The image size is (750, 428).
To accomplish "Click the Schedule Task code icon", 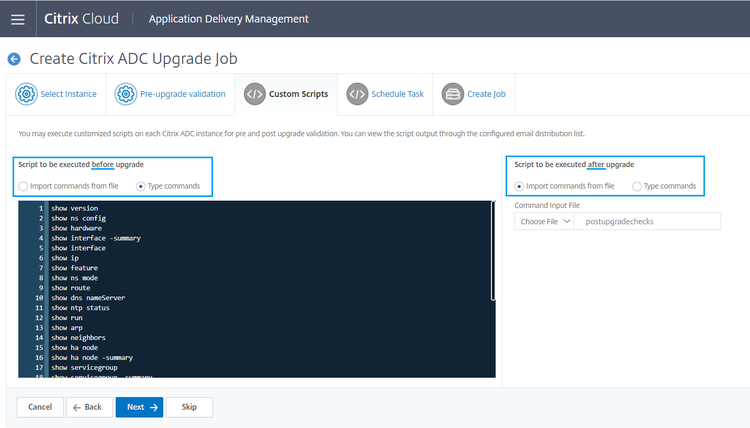I will [x=357, y=94].
